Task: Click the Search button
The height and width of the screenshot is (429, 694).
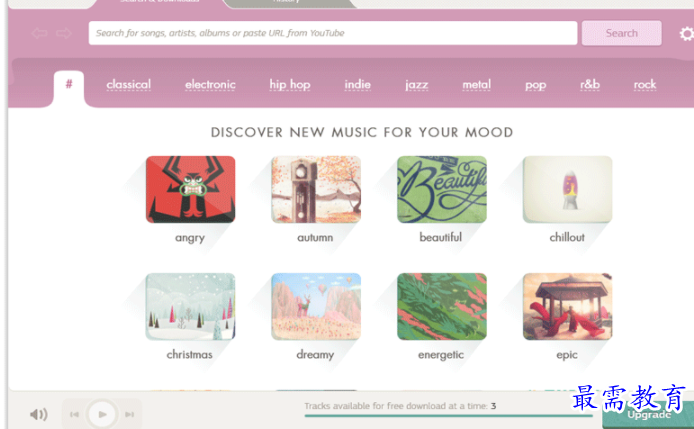Action: (621, 33)
